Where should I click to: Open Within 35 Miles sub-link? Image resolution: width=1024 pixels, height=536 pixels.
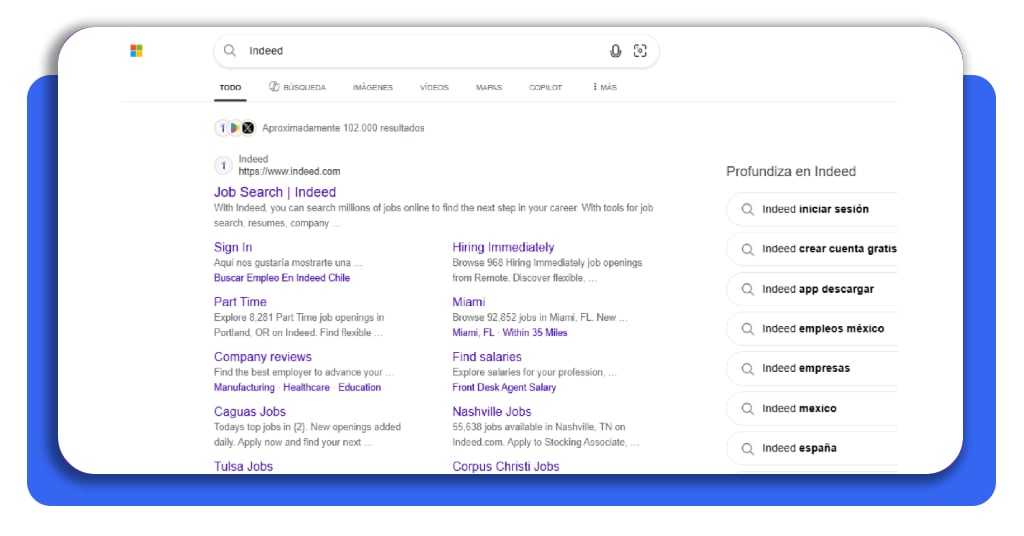click(535, 333)
